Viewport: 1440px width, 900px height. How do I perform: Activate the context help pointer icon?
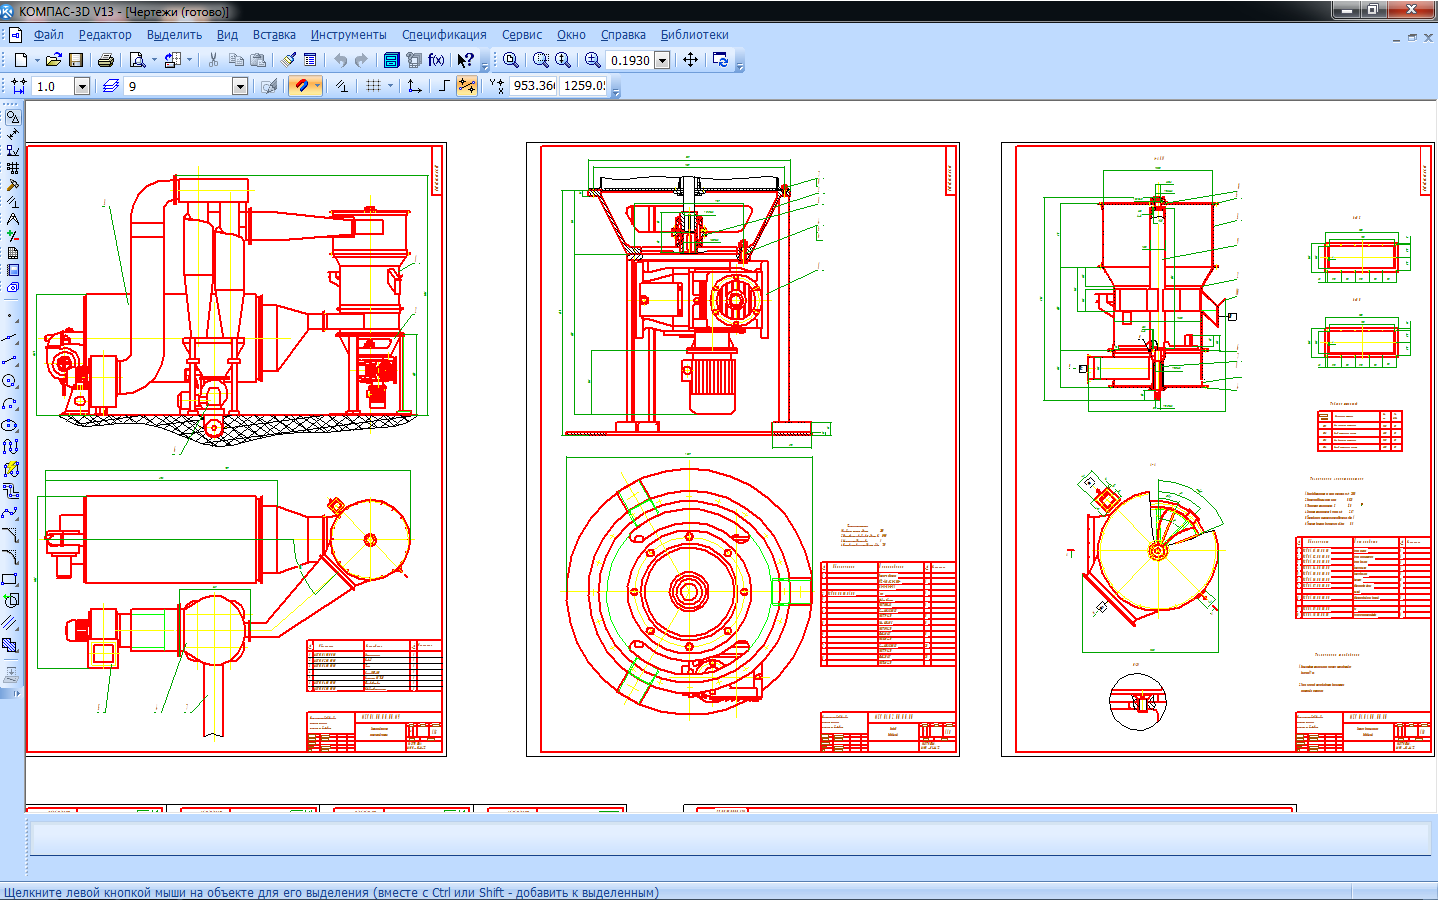click(465, 60)
